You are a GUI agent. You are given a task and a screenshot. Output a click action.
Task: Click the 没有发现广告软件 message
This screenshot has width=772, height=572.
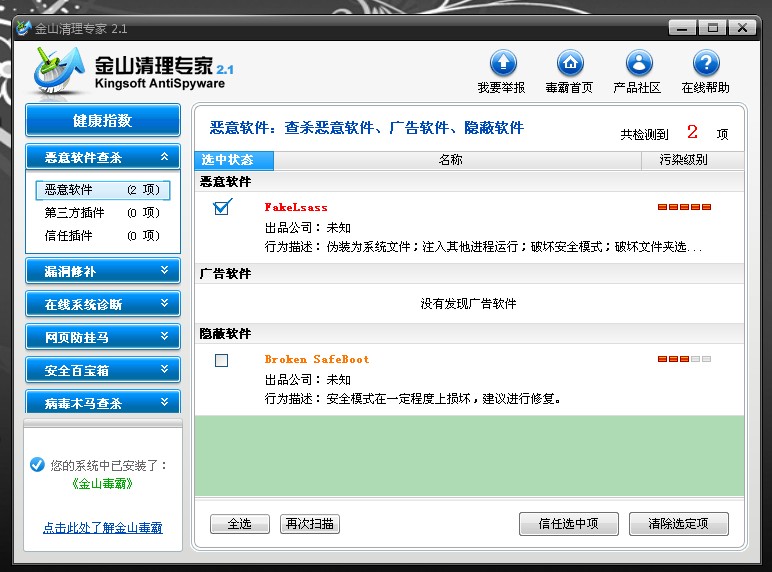tap(468, 304)
